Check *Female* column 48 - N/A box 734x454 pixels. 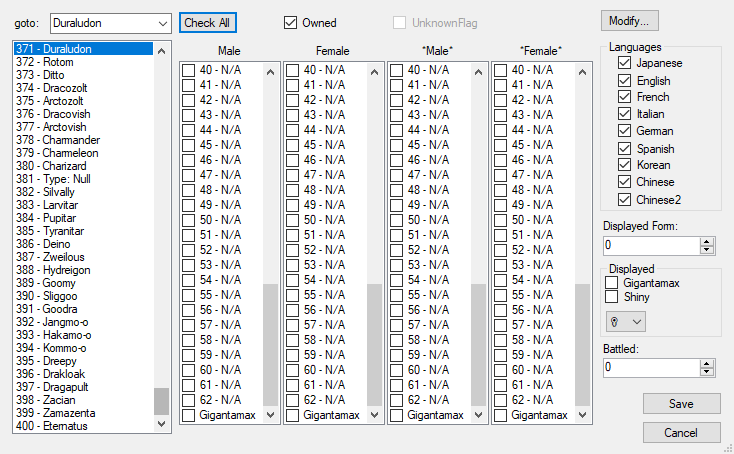(500, 190)
